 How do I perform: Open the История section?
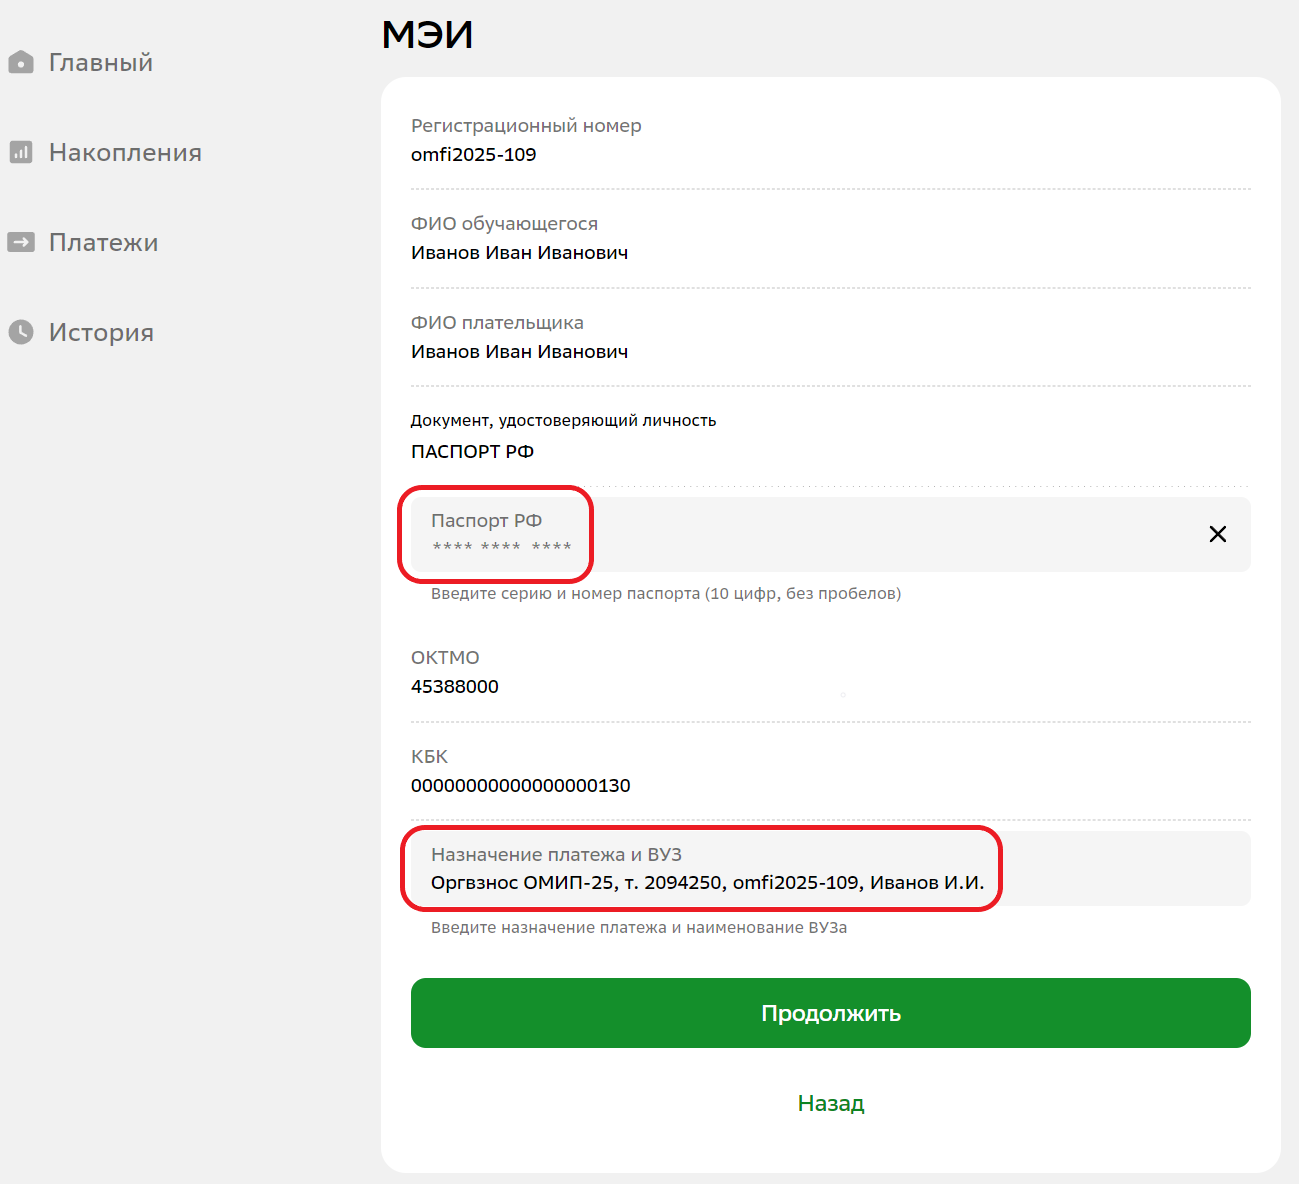click(x=101, y=332)
